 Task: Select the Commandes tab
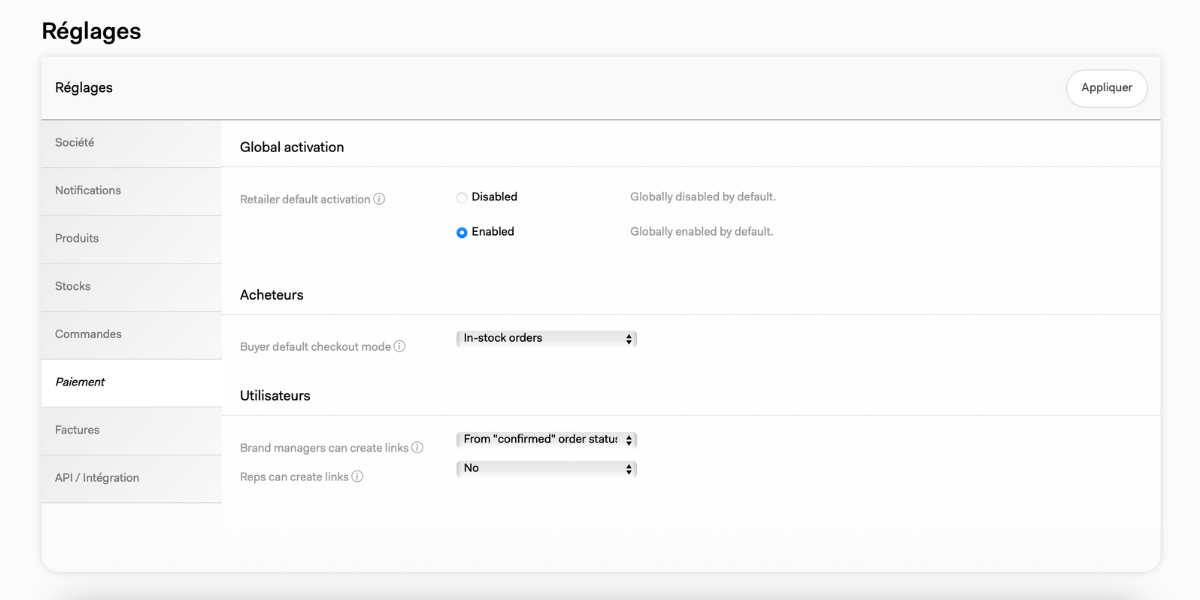coord(131,335)
